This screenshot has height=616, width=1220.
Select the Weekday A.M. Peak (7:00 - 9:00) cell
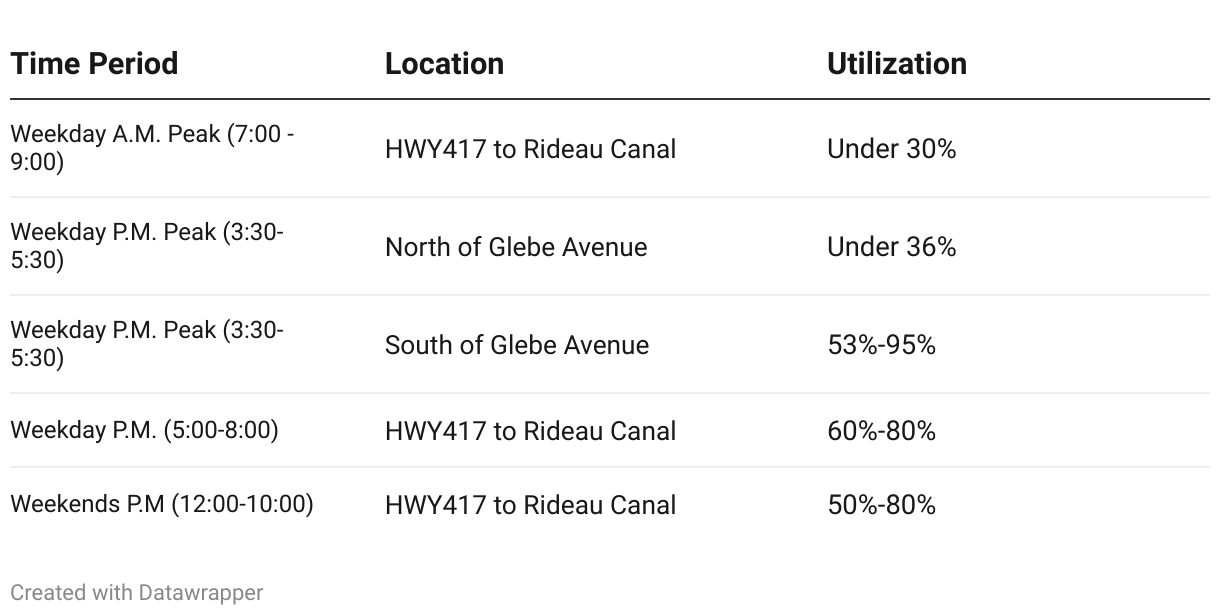pyautogui.click(x=152, y=148)
